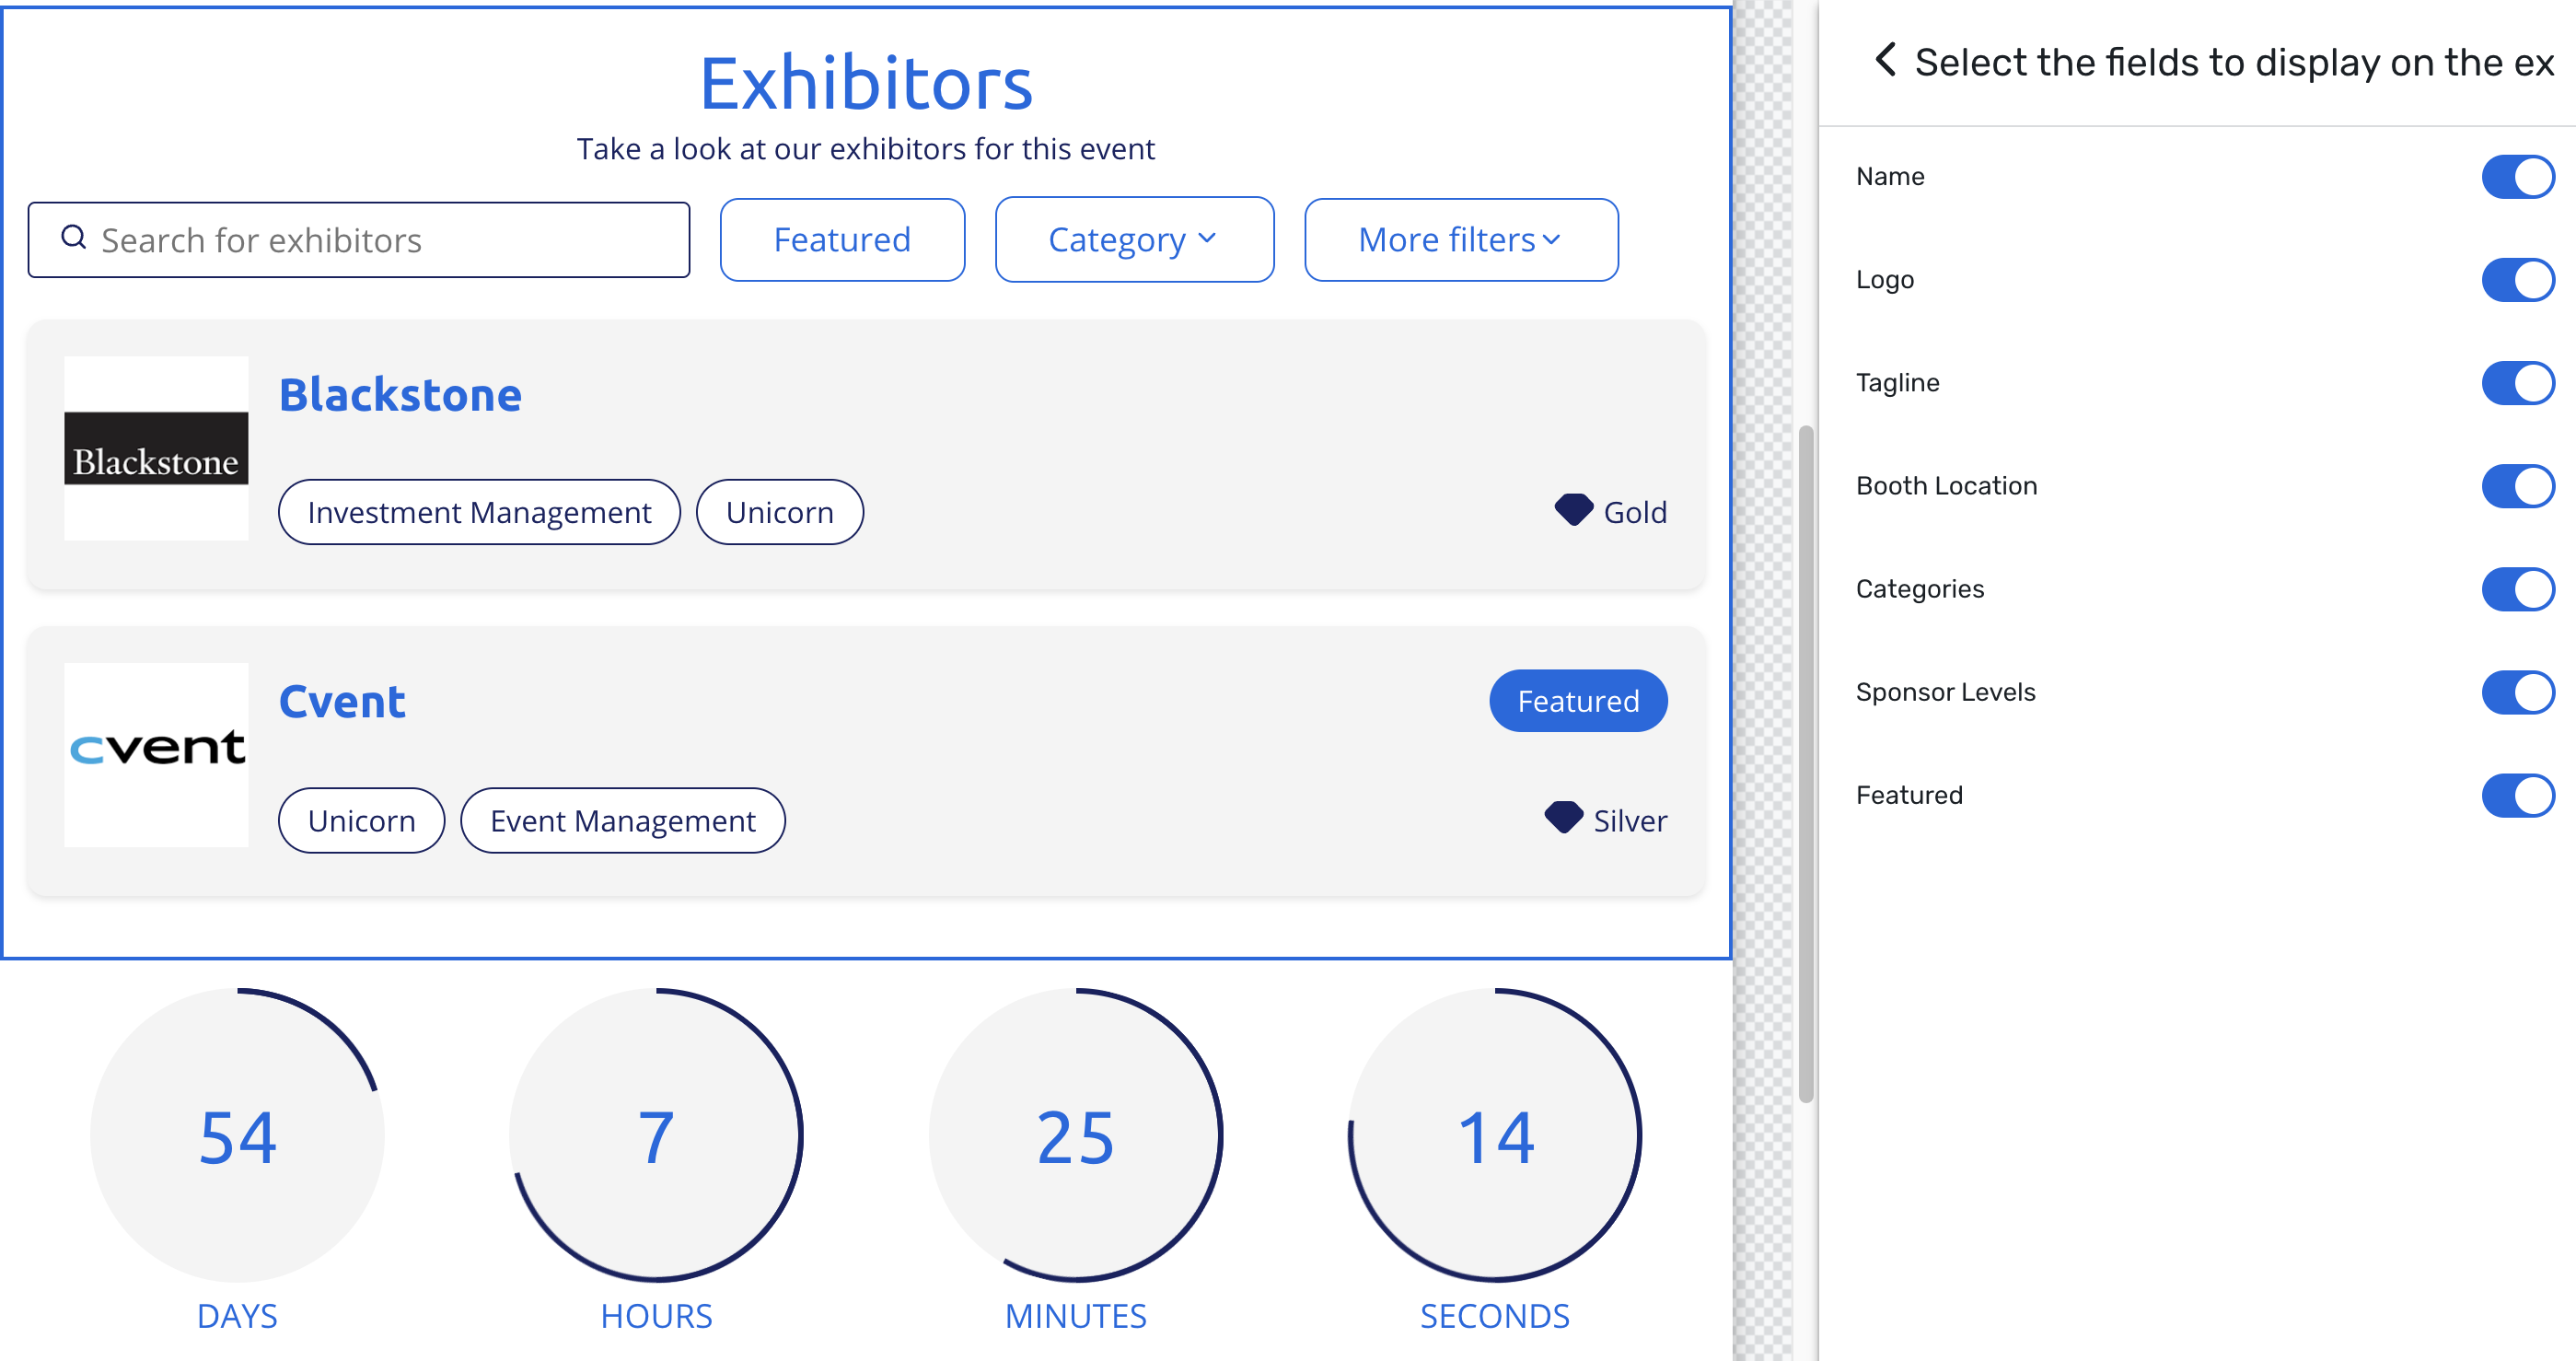Screen dimensions: 2576x1361
Task: Click the Exhibitors heading
Action: [x=865, y=83]
